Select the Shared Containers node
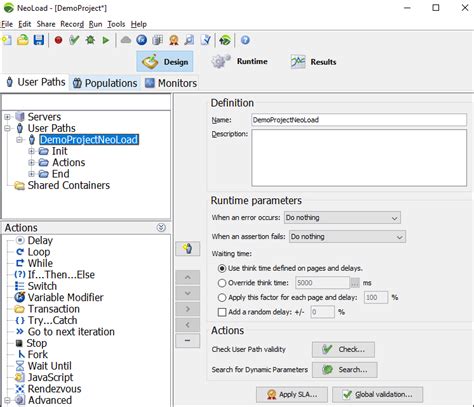This screenshot has width=474, height=407. point(69,185)
